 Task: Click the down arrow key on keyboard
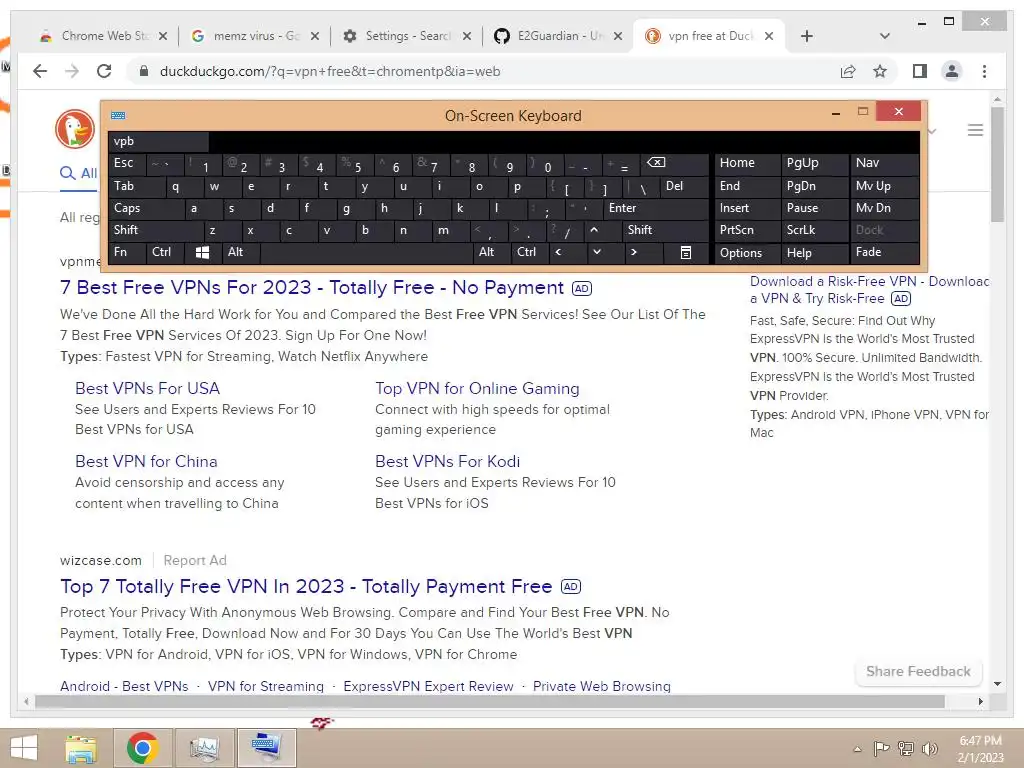click(596, 252)
